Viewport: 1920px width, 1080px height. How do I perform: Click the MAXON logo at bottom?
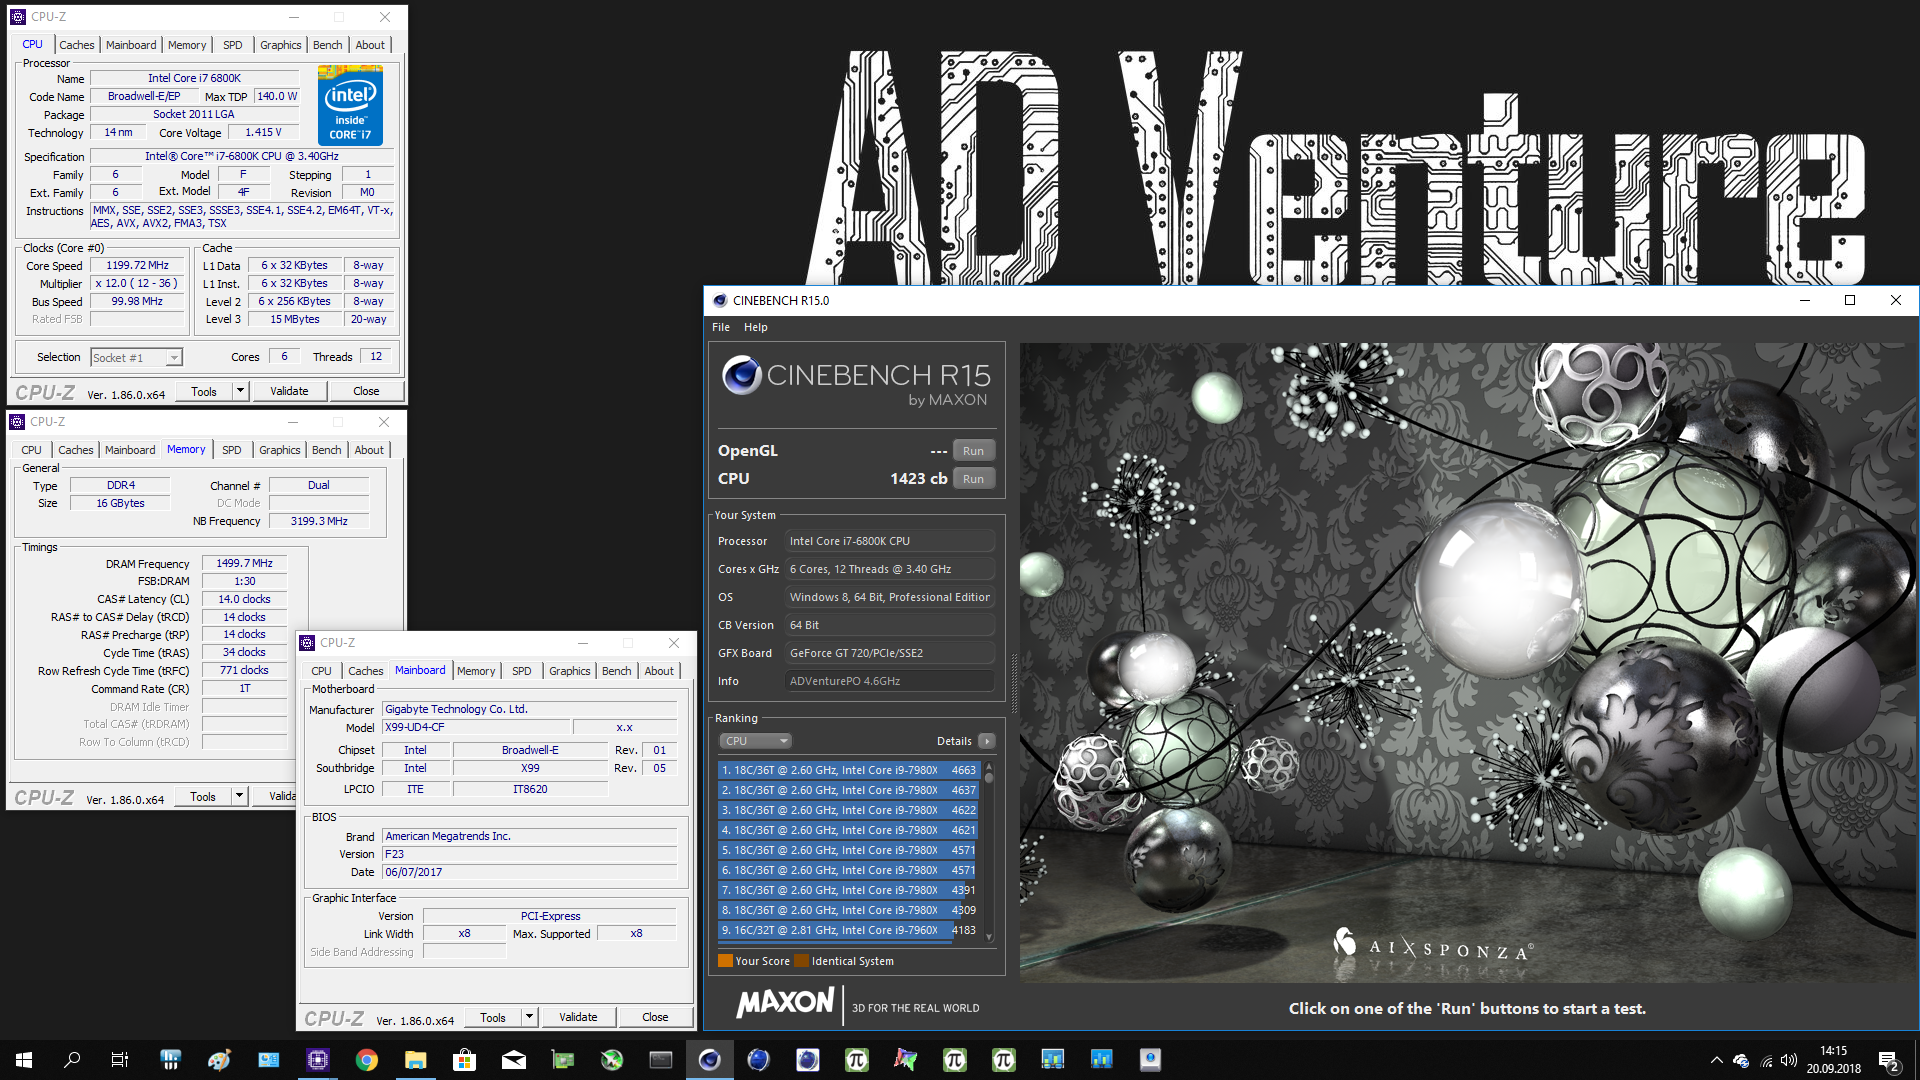pyautogui.click(x=785, y=1003)
